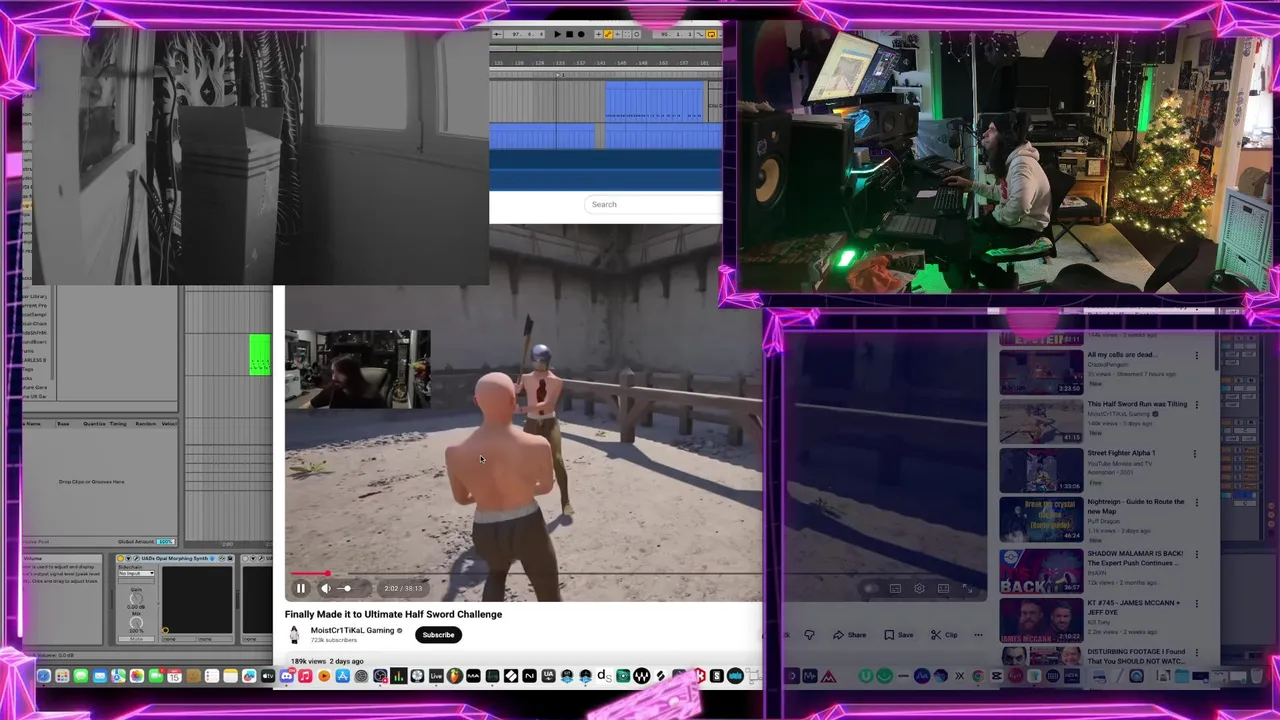Open options menu for SHADOW MALAMAR video
1280x720 pixels.
1197,554
